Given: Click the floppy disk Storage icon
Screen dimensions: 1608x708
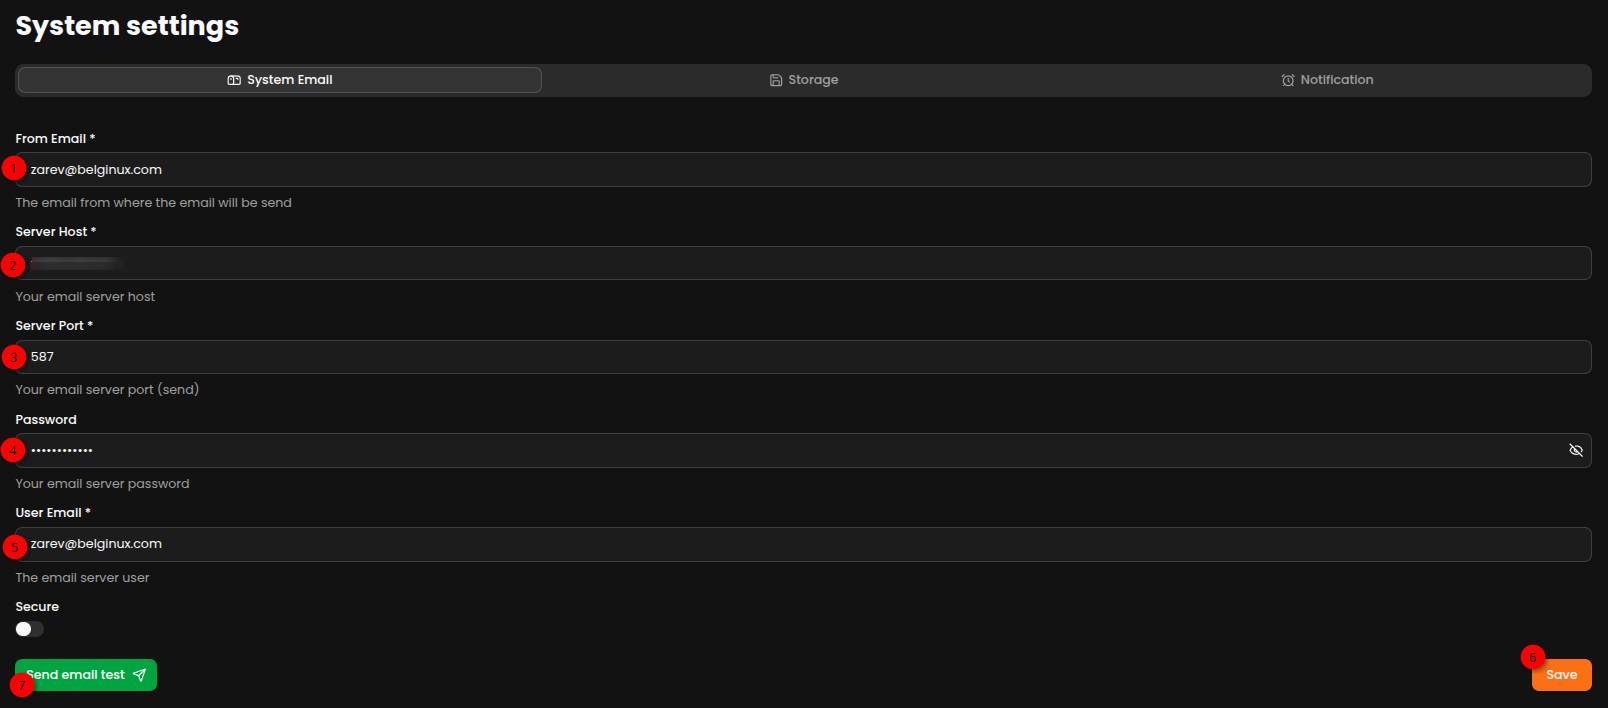Looking at the screenshot, I should point(776,80).
